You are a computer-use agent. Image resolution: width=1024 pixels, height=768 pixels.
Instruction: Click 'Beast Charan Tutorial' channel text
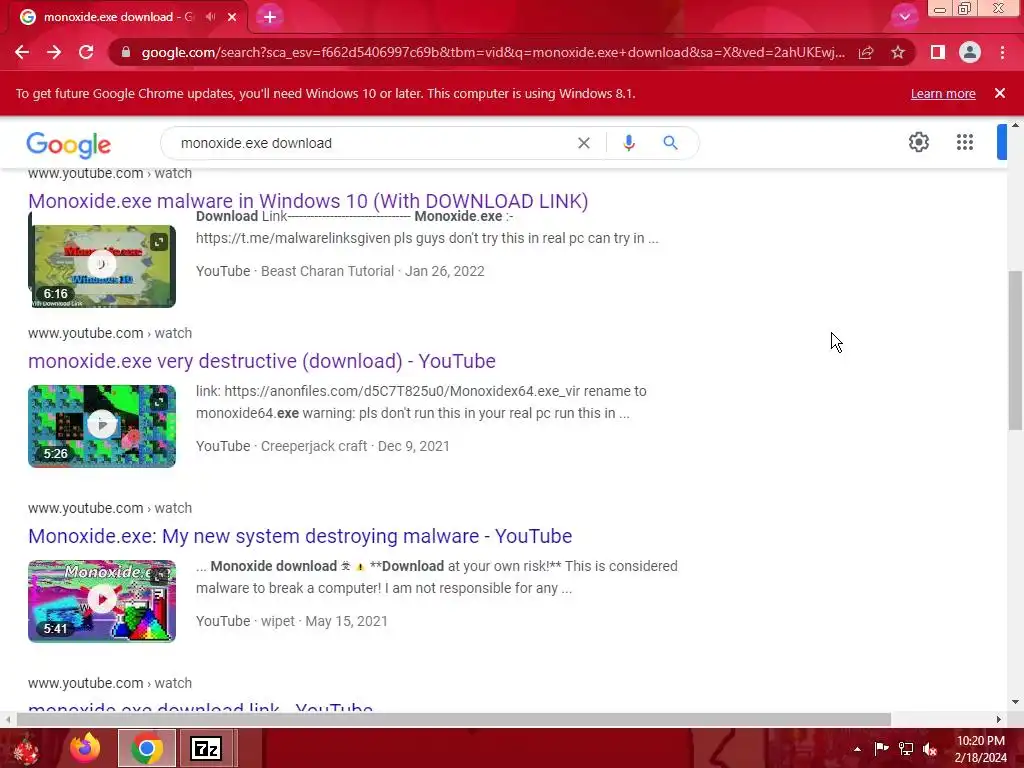[x=327, y=271]
